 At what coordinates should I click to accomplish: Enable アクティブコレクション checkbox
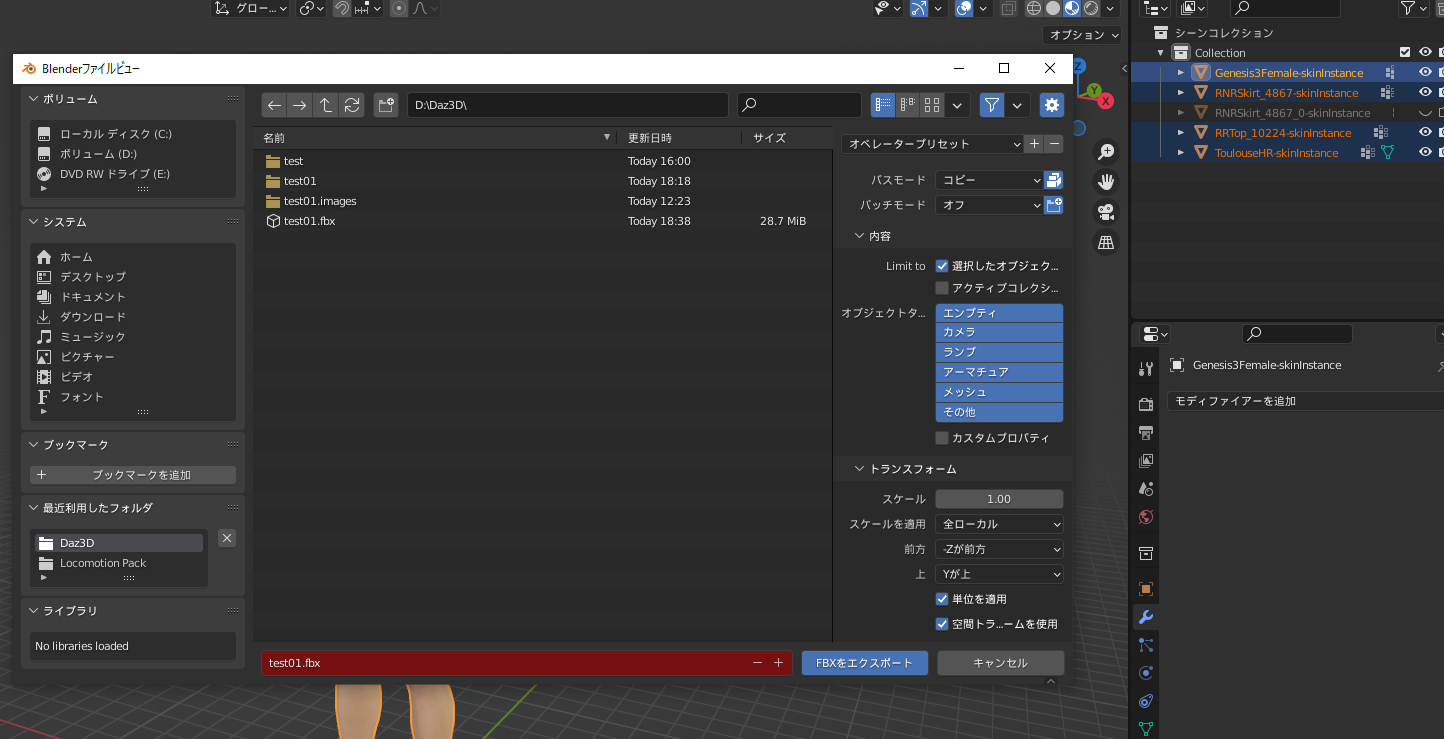(x=942, y=288)
